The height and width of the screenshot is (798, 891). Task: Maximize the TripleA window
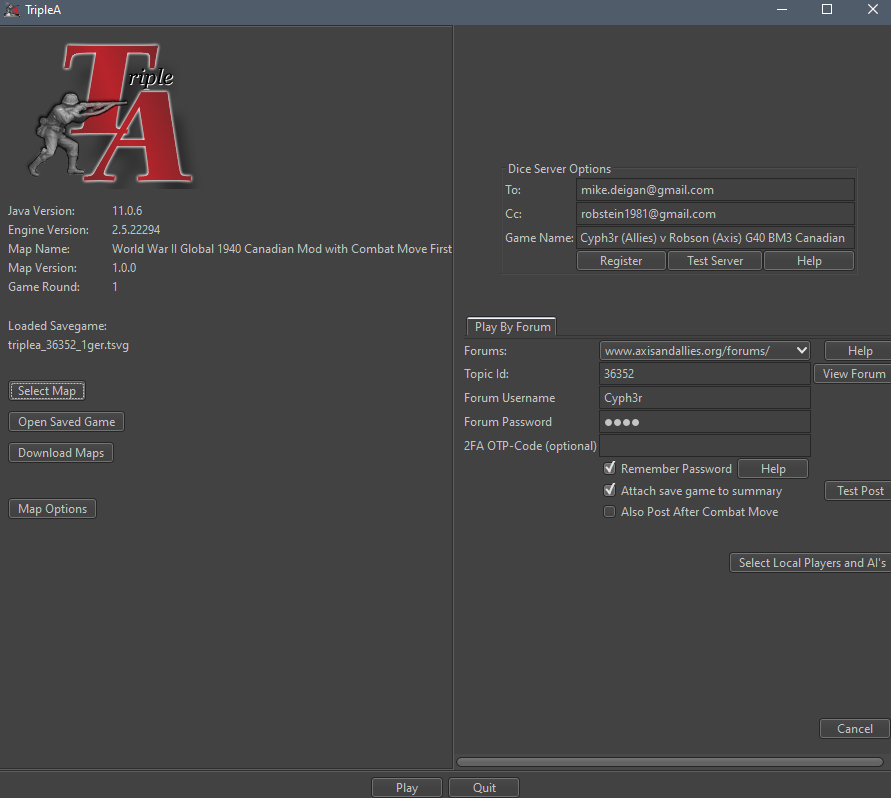pos(827,10)
